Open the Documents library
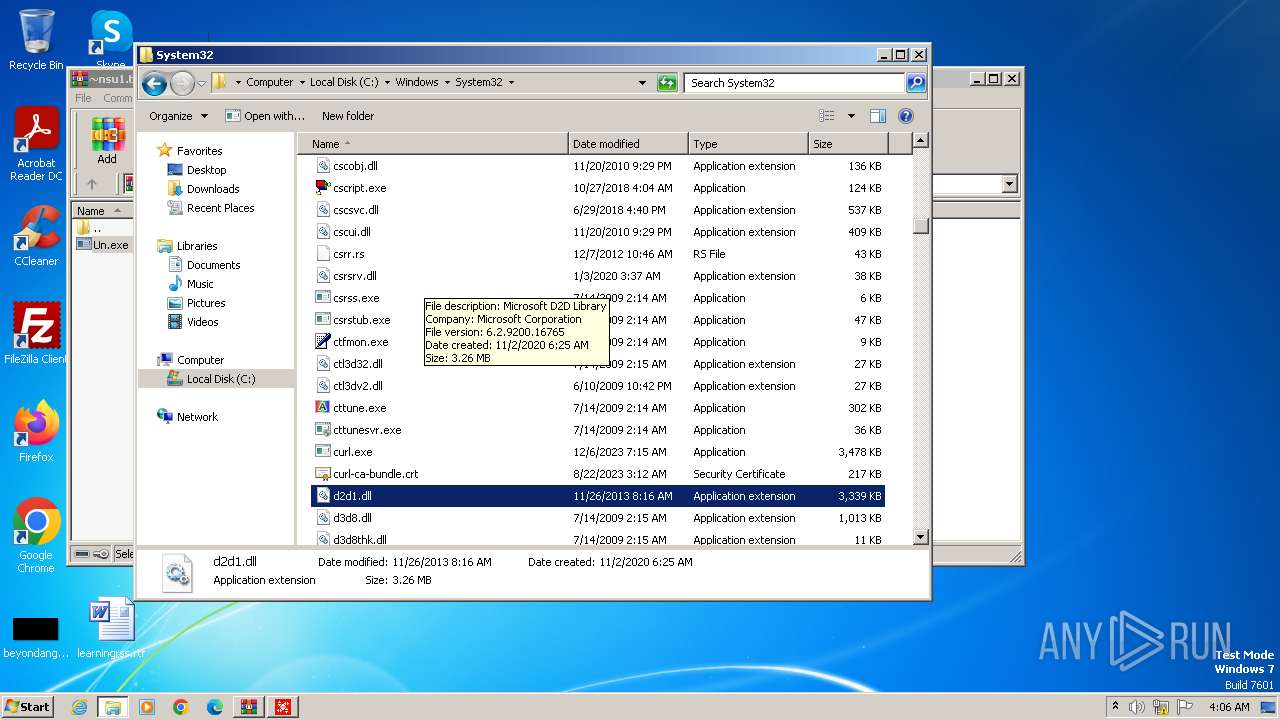1280x720 pixels. 213,265
